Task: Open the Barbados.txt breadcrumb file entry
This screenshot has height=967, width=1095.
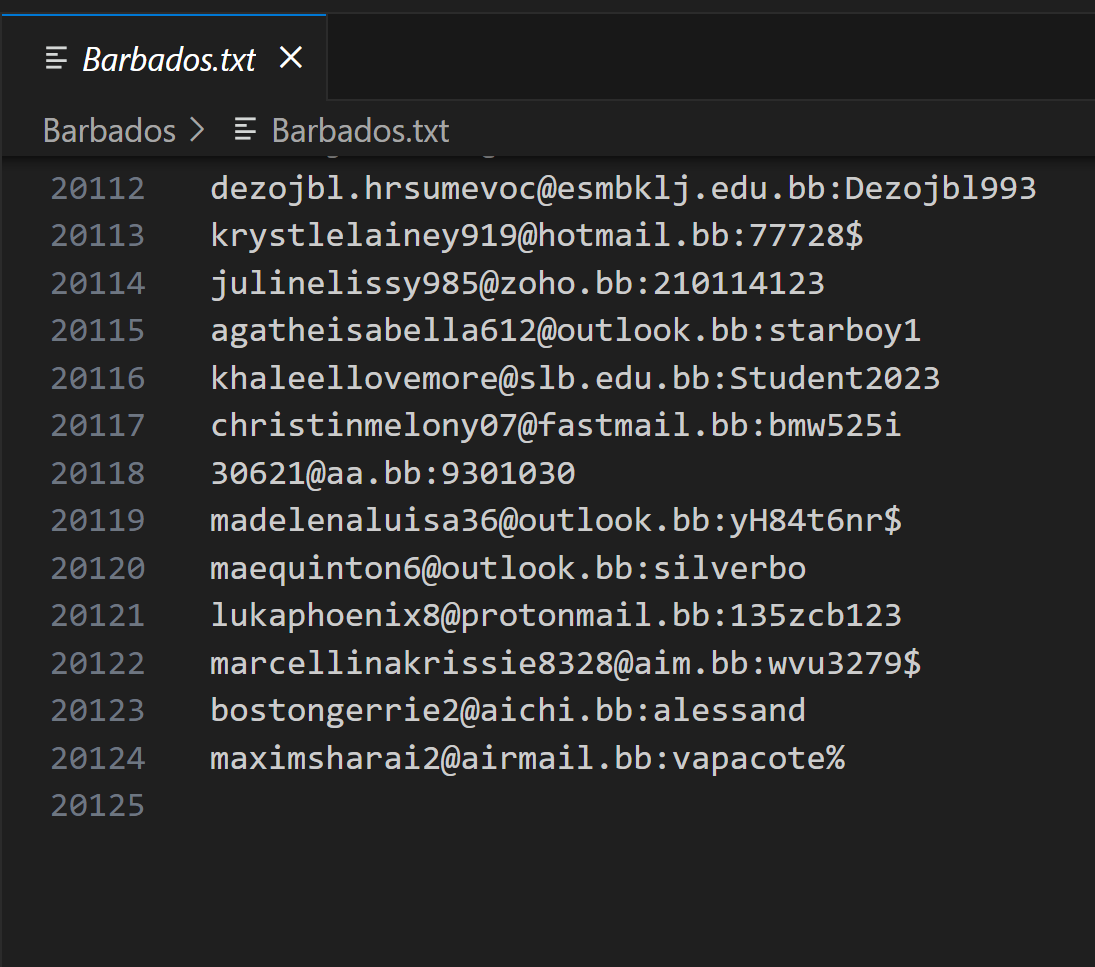Action: pos(360,130)
